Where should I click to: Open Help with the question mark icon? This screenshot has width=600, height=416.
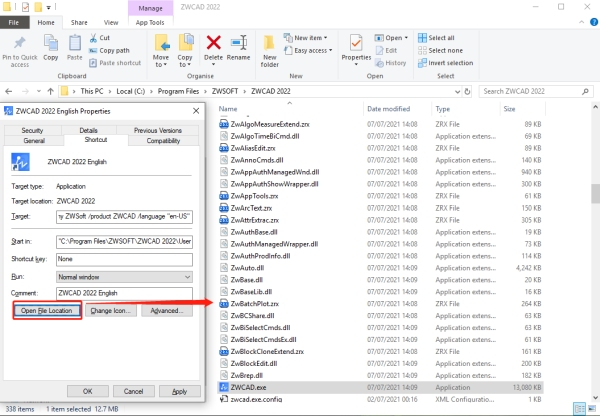pos(594,23)
